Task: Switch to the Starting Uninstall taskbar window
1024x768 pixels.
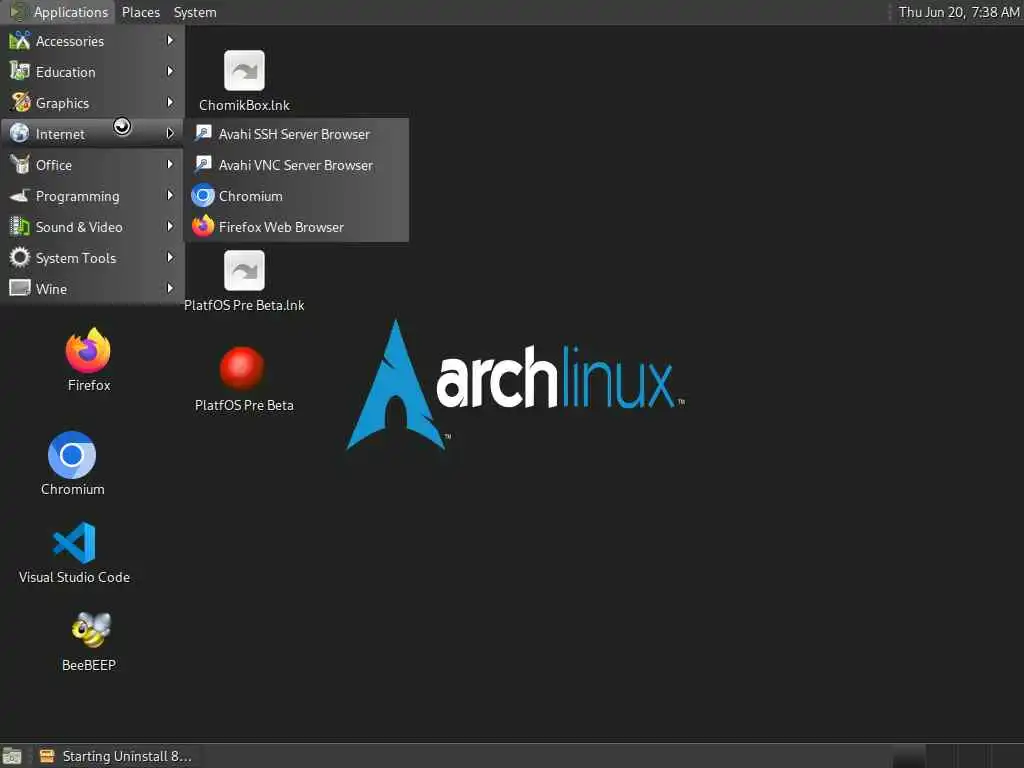Action: (116, 756)
